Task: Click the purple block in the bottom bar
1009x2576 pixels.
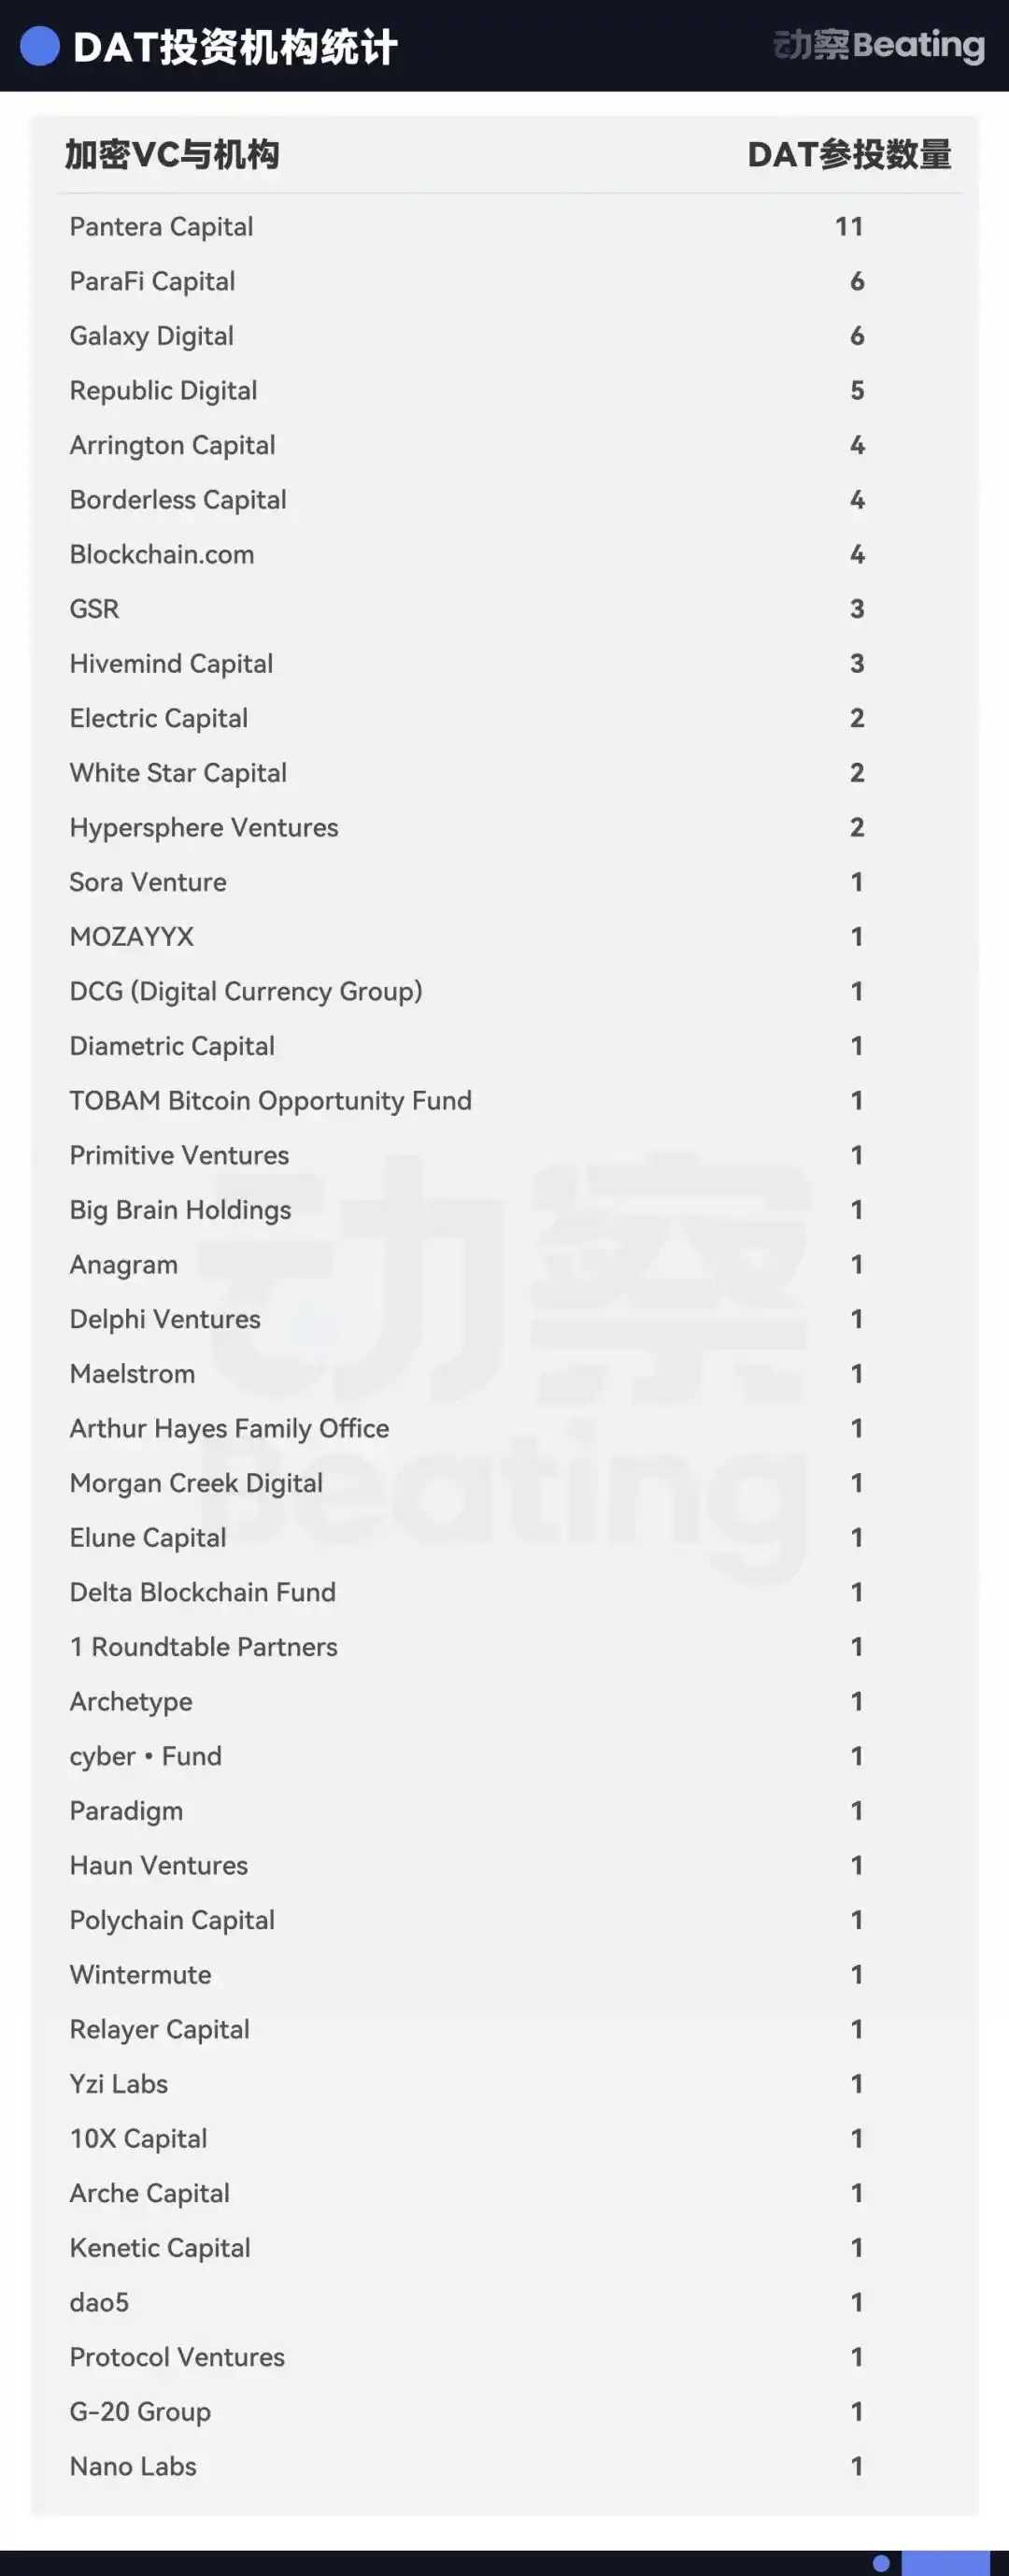Action: [945, 2563]
